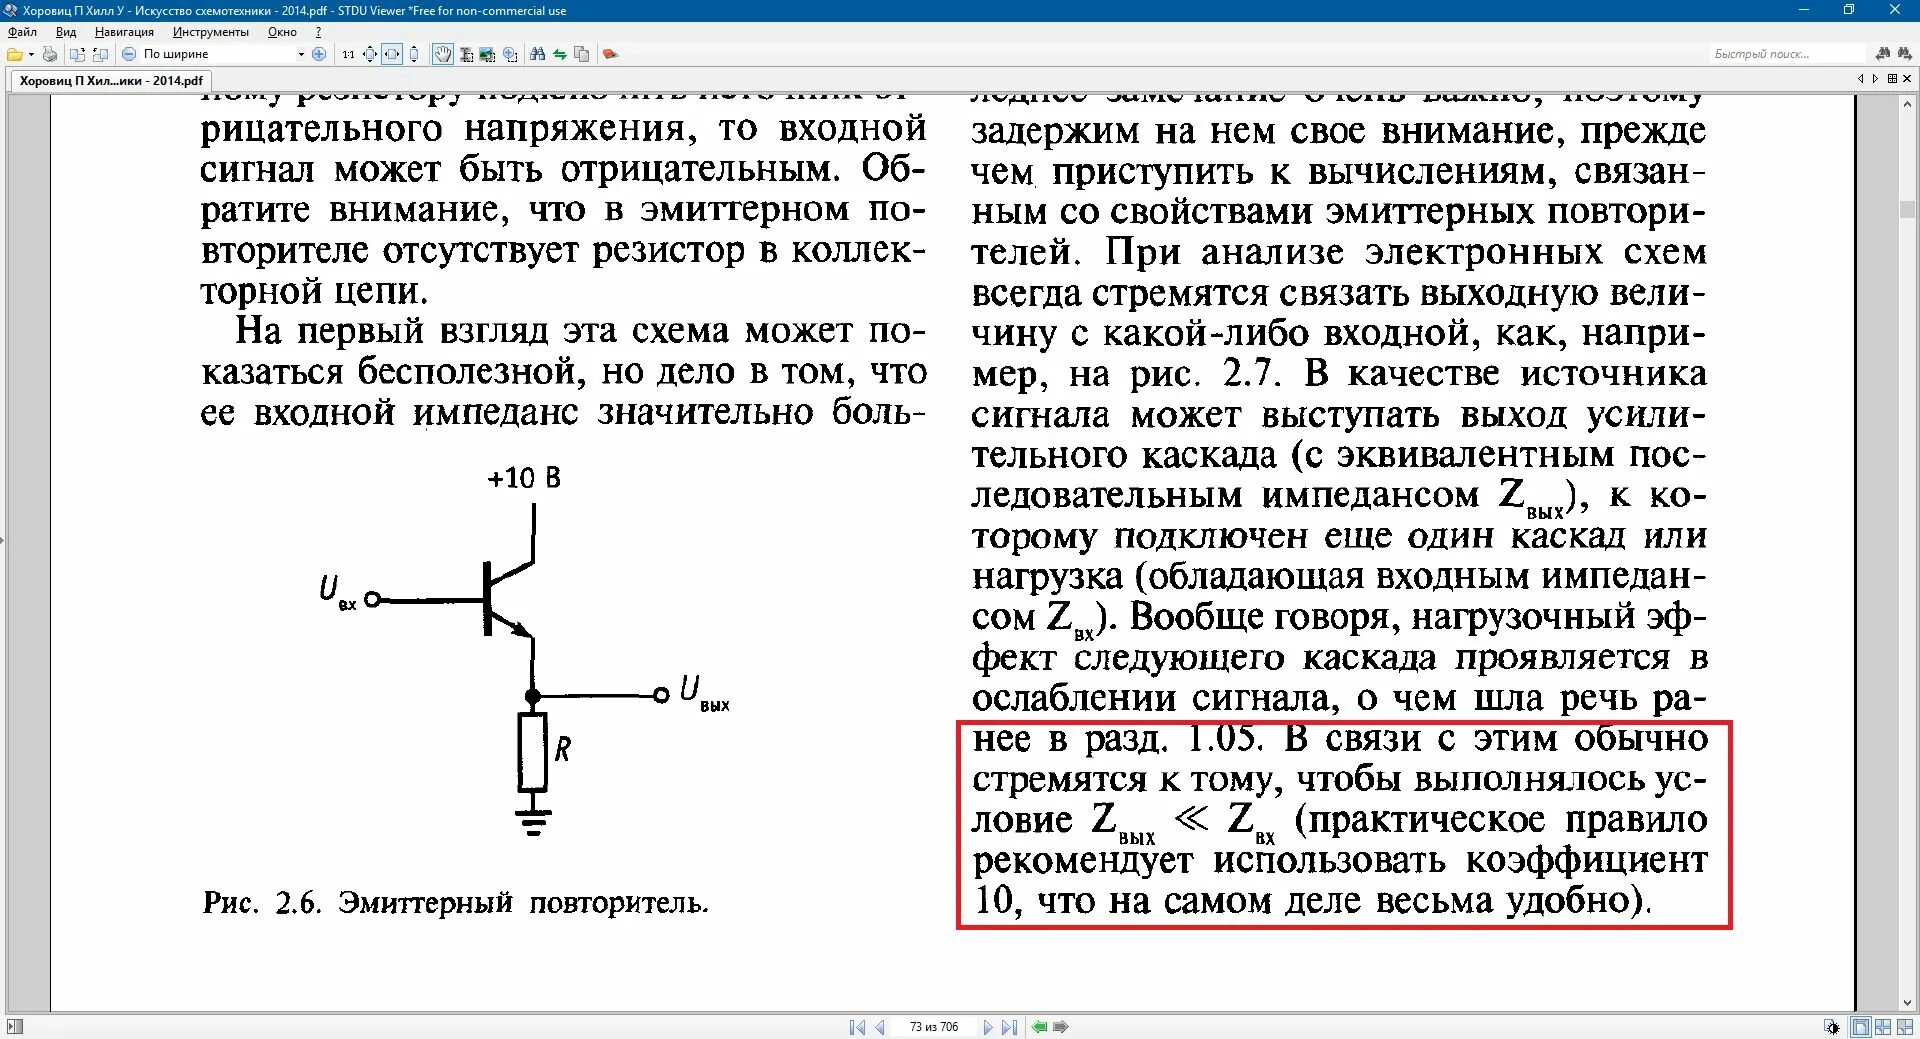Switch to previous tab with left triangle
The width and height of the screenshot is (1920, 1039).
[x=1861, y=79]
